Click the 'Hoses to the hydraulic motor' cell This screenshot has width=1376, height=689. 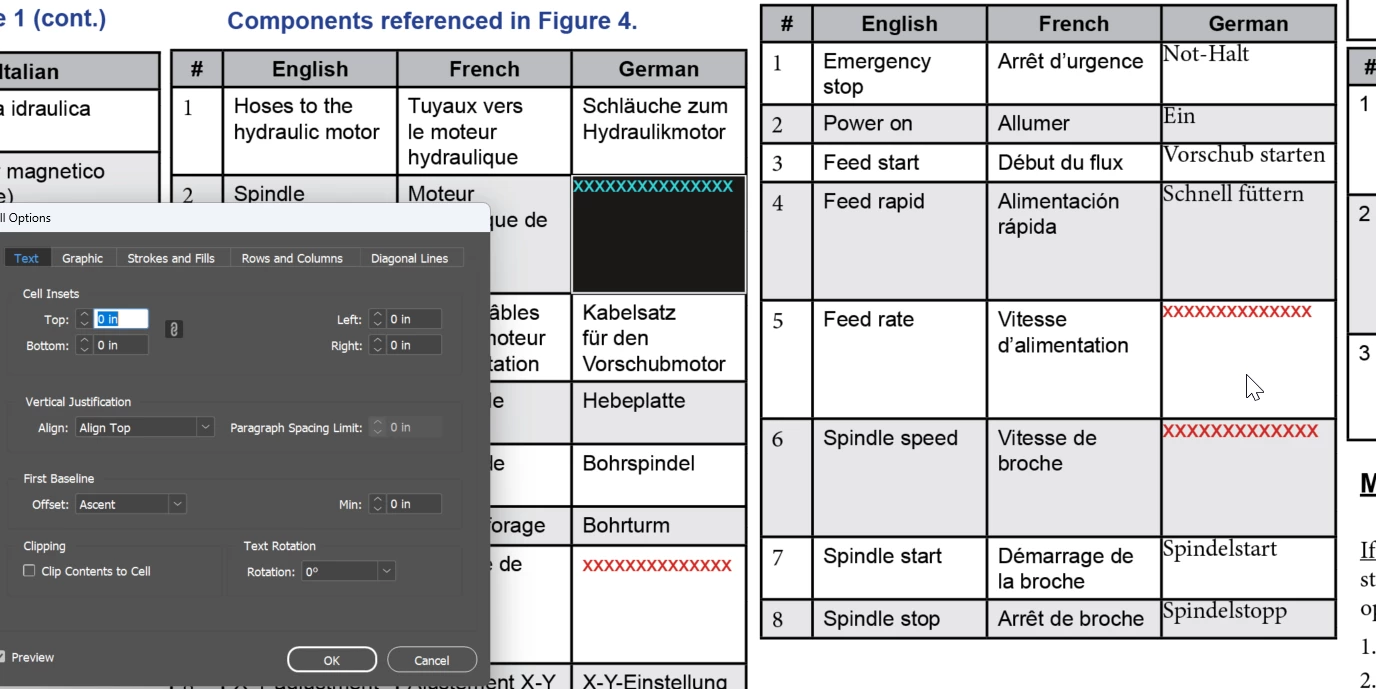(x=310, y=131)
